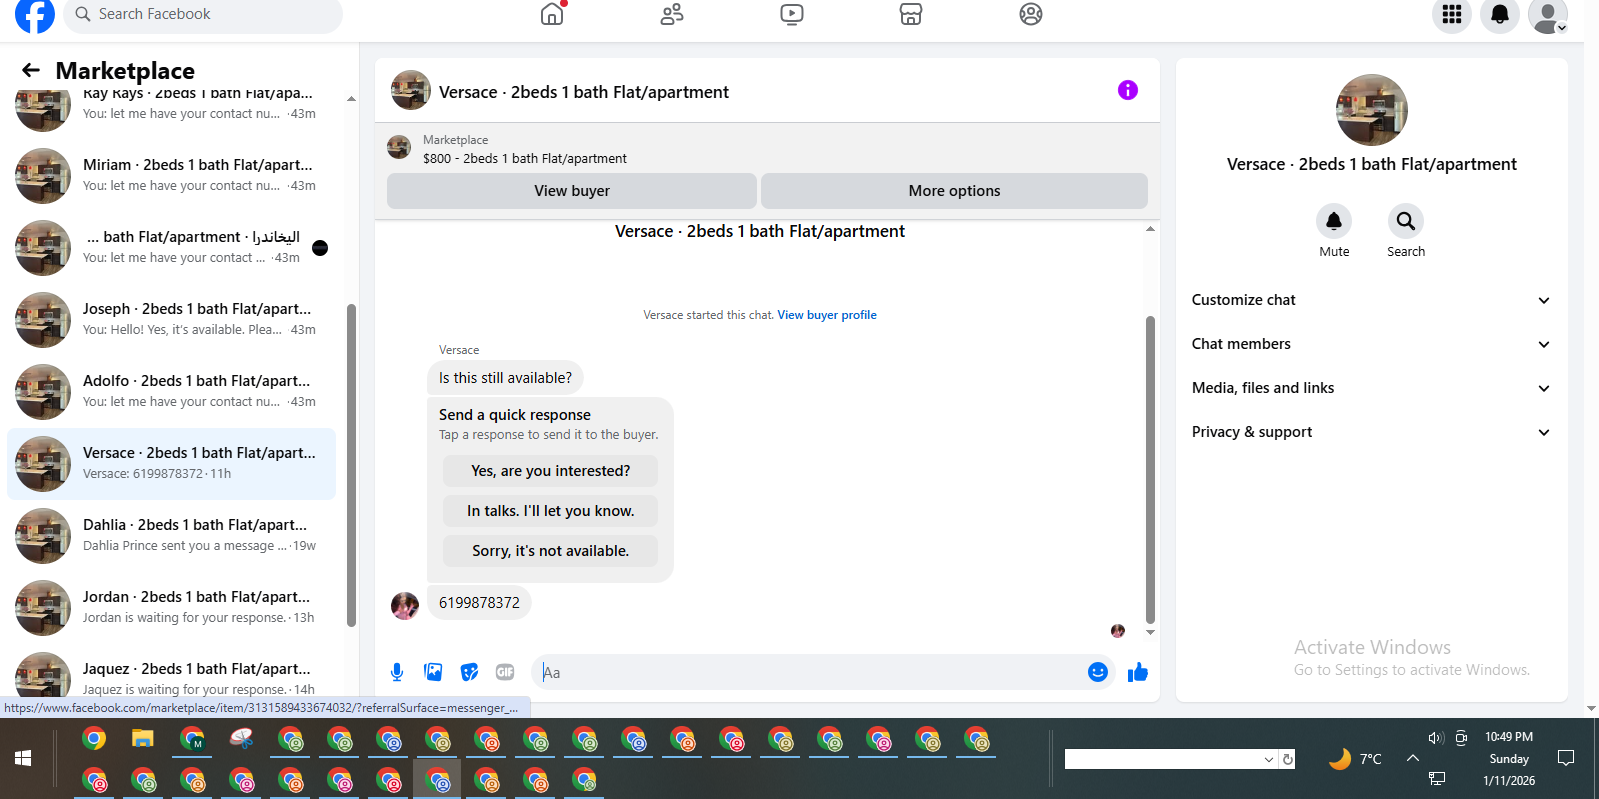The width and height of the screenshot is (1599, 799).
Task: Open the account profile menu
Action: pyautogui.click(x=1548, y=14)
